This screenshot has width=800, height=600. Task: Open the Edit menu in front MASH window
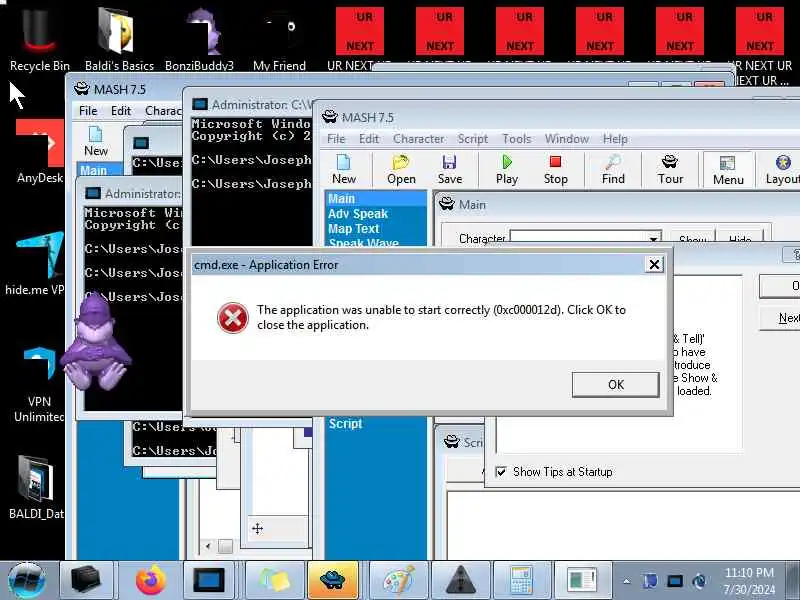click(368, 139)
